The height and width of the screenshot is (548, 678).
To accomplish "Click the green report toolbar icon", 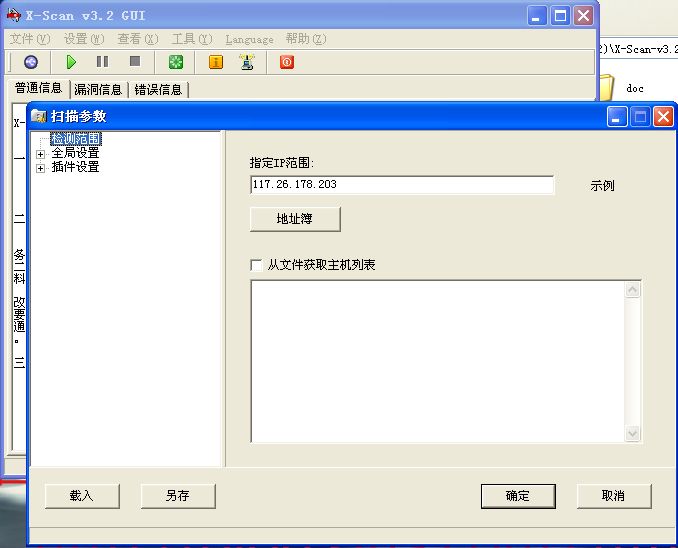I will (176, 62).
